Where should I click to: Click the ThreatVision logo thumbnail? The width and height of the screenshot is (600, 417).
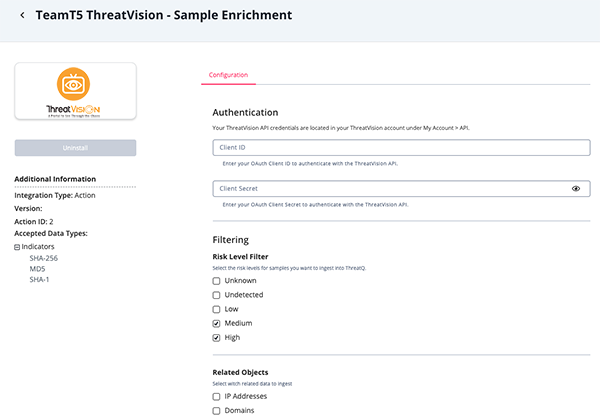click(76, 93)
